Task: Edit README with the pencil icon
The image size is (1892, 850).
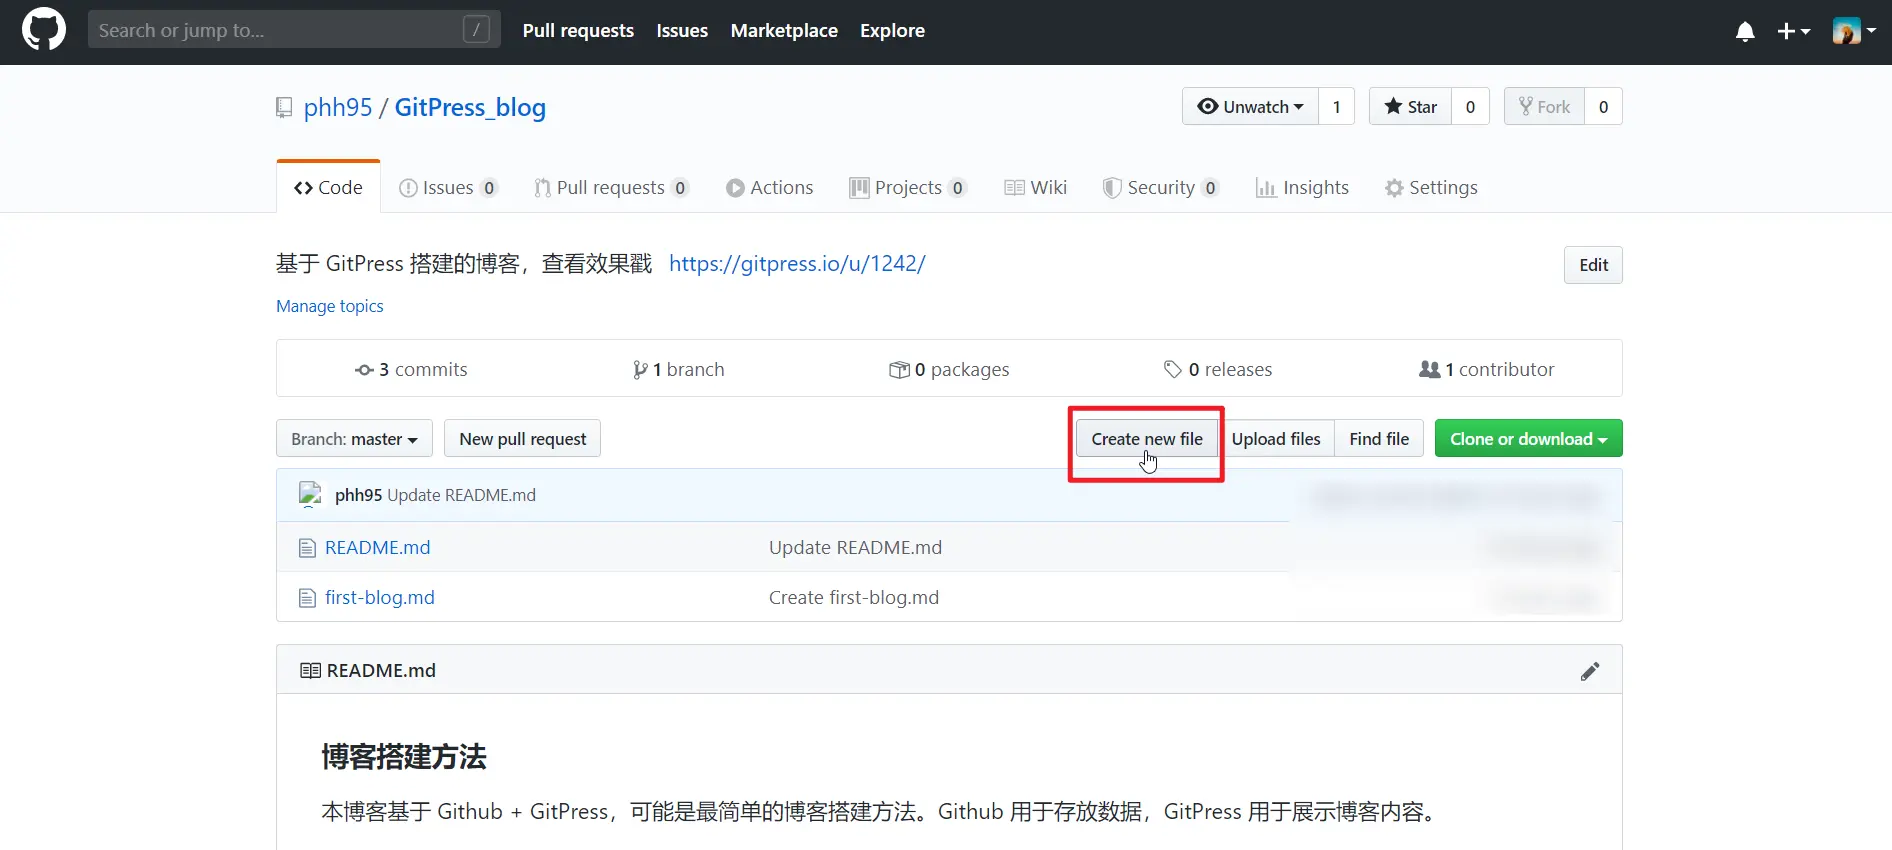Action: click(x=1590, y=671)
